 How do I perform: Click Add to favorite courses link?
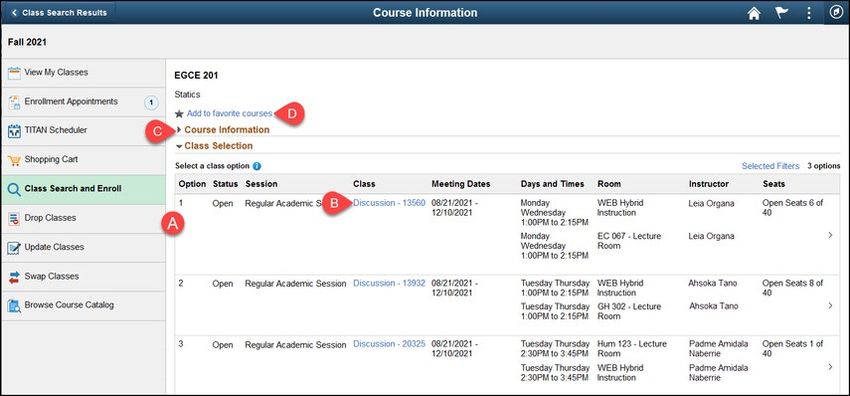coord(229,114)
